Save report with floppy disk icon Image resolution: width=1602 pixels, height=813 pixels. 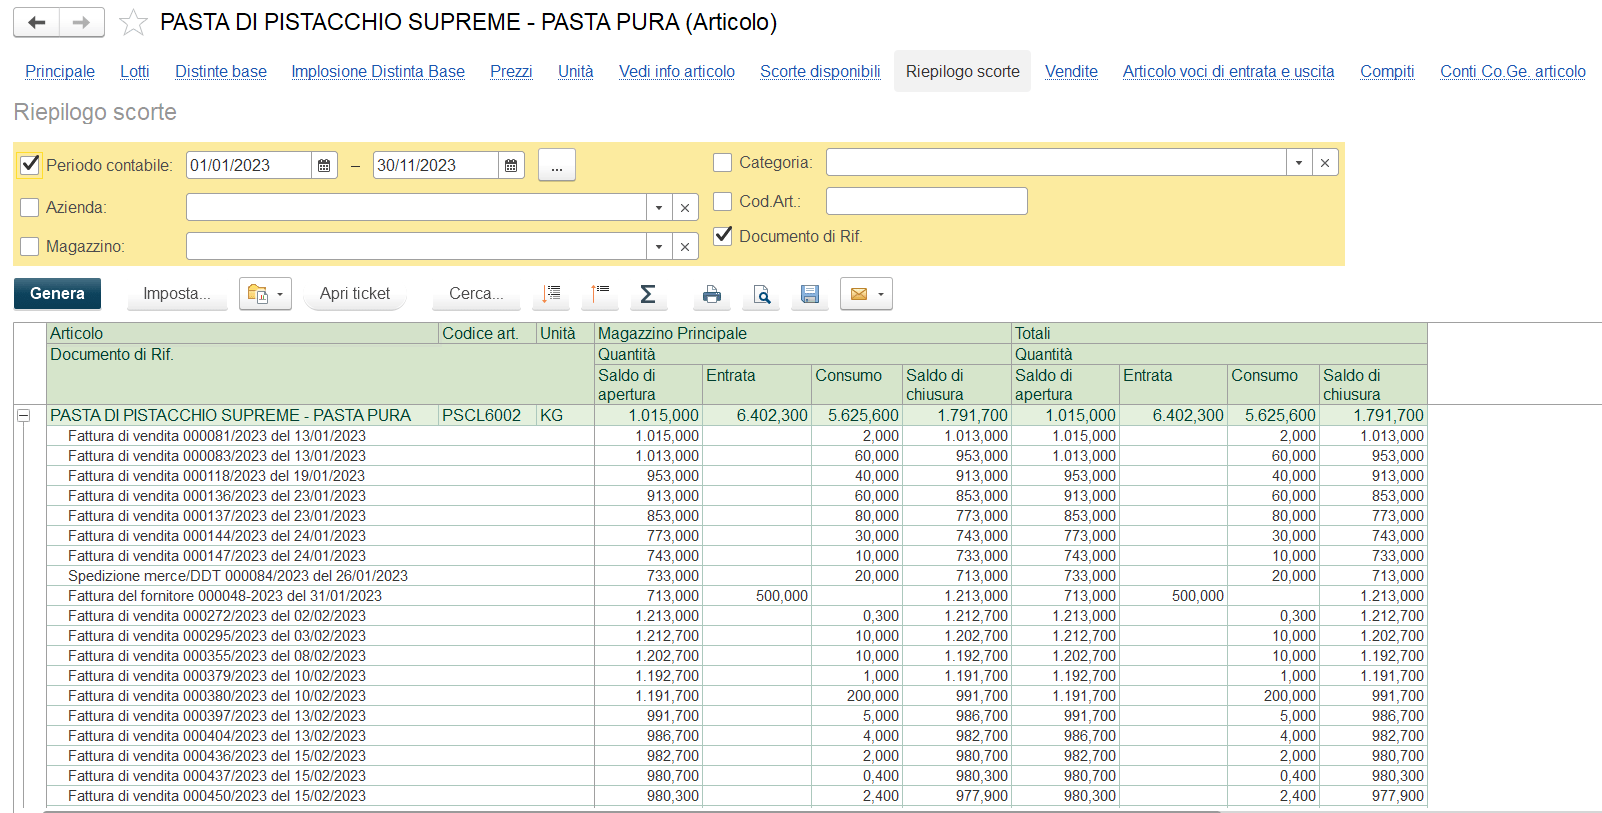click(x=810, y=294)
